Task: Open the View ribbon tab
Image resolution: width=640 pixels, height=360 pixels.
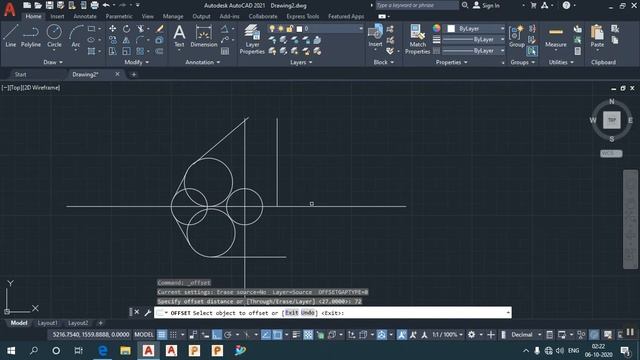Action: 148,16
